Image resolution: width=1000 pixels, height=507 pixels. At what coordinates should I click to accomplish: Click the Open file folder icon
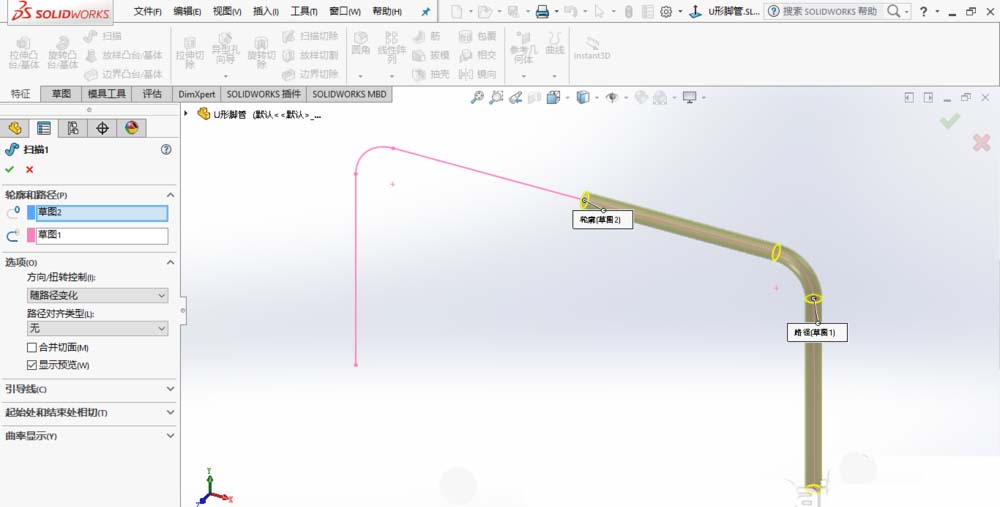(x=485, y=11)
